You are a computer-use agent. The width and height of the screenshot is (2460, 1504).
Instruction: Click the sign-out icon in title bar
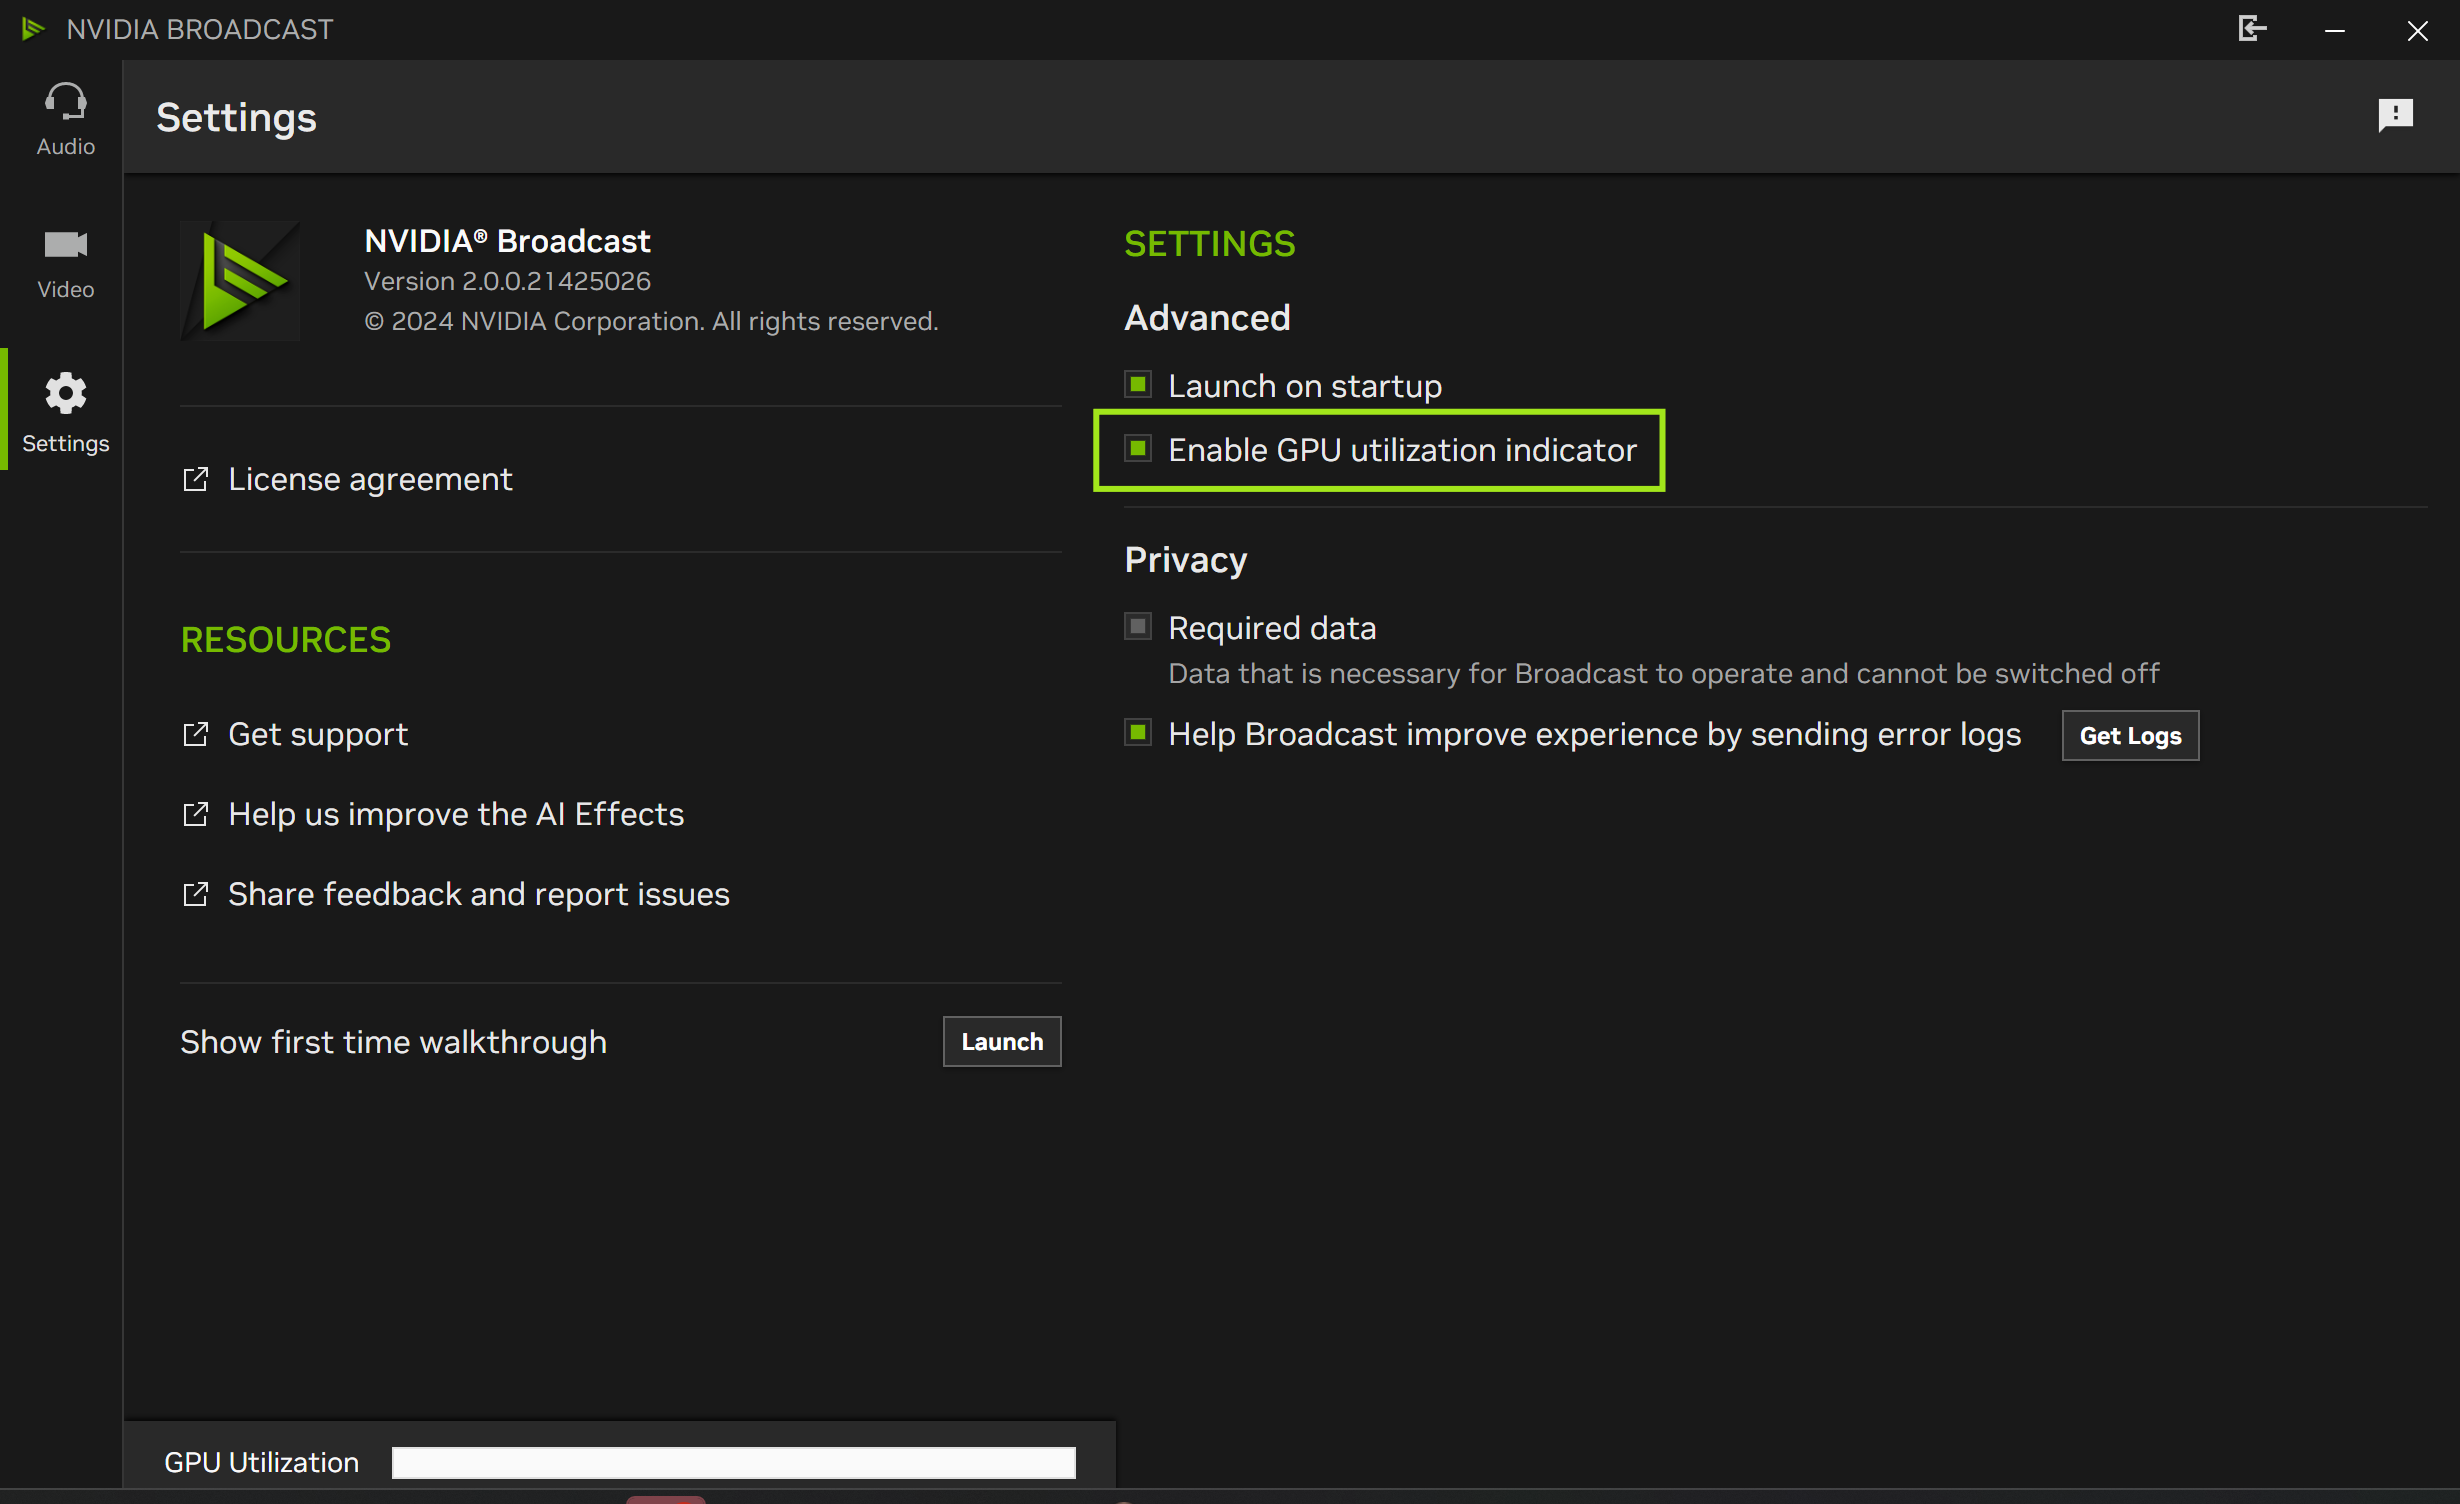pos(2251,29)
